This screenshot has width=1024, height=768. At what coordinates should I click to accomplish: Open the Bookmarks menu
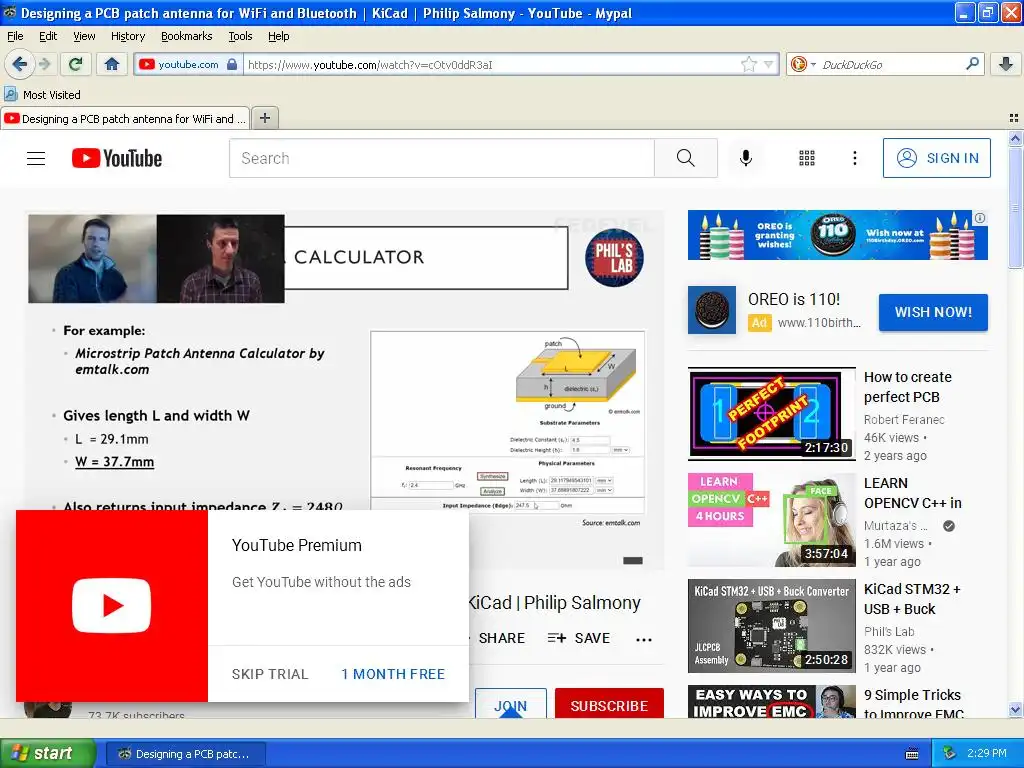tap(186, 36)
